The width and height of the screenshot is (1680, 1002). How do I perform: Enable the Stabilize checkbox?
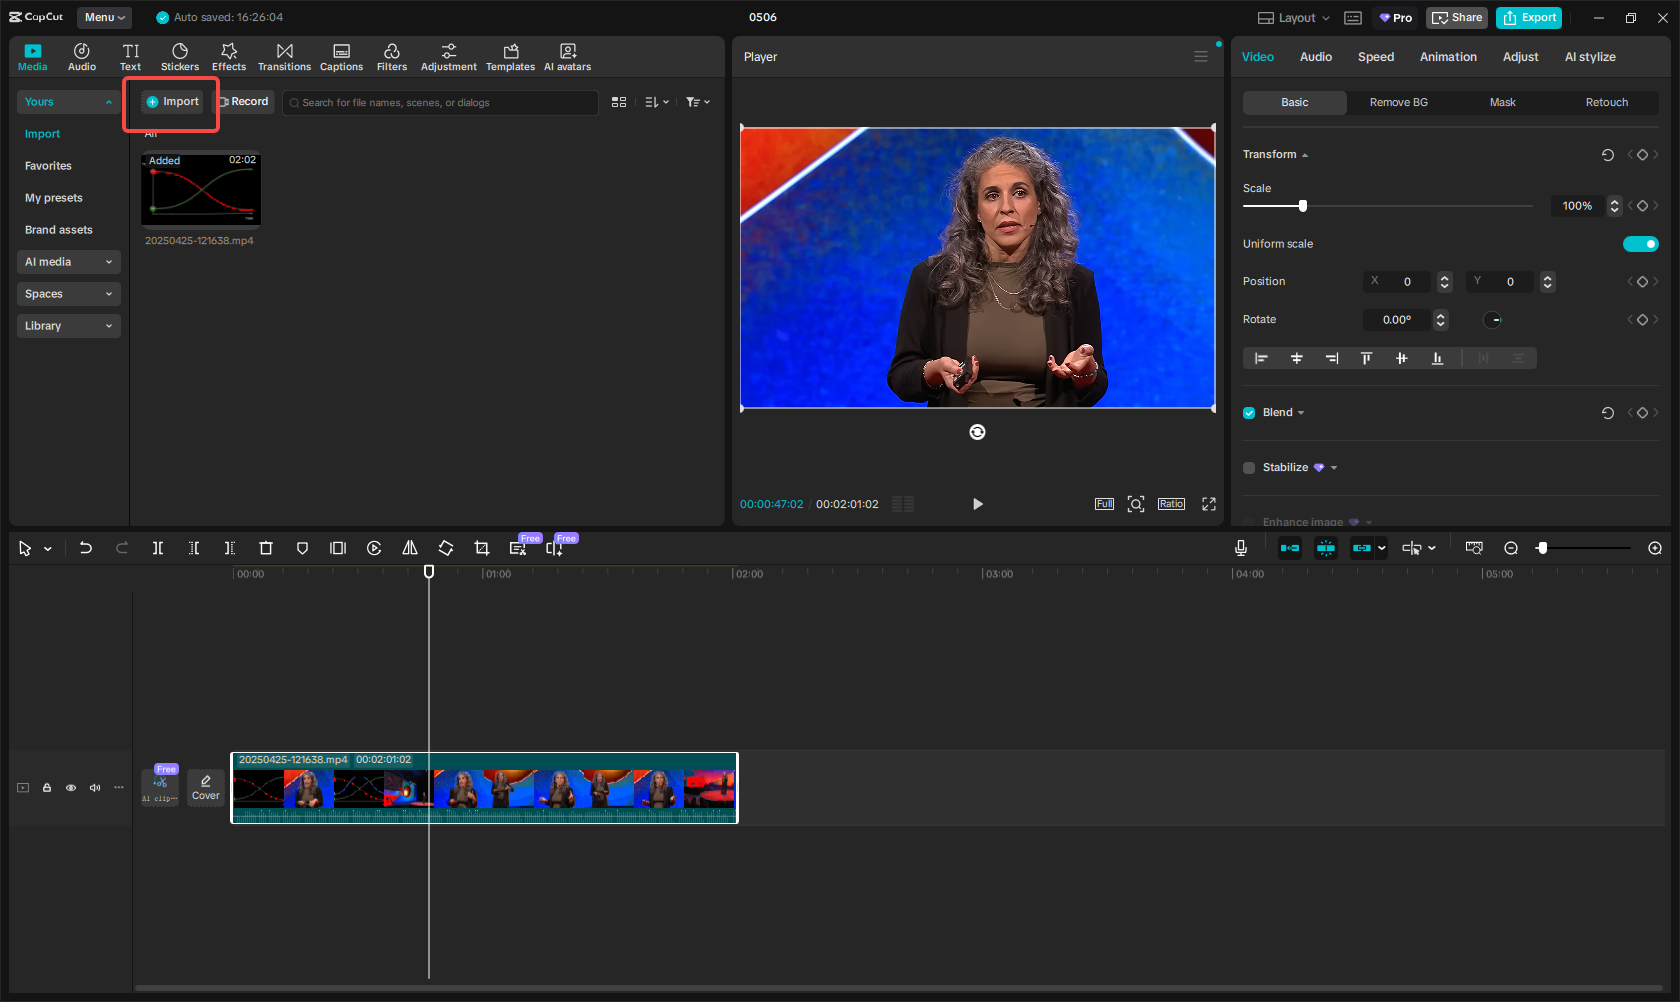pos(1249,468)
